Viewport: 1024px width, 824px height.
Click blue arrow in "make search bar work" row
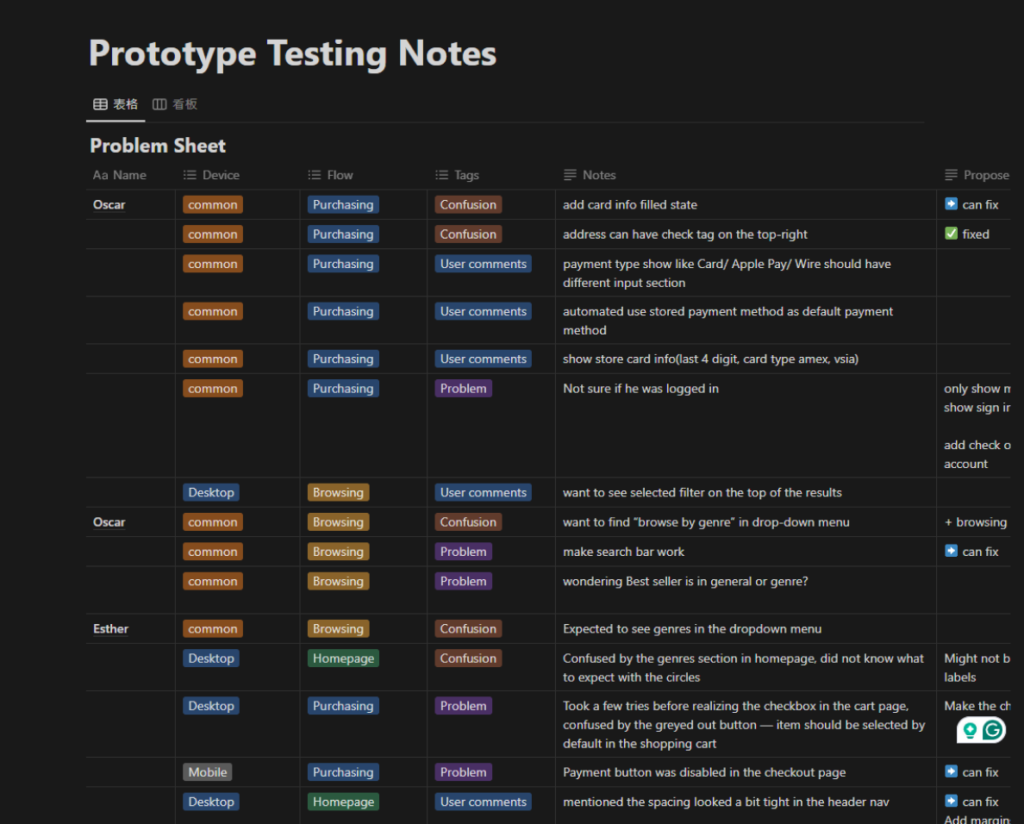pos(951,551)
